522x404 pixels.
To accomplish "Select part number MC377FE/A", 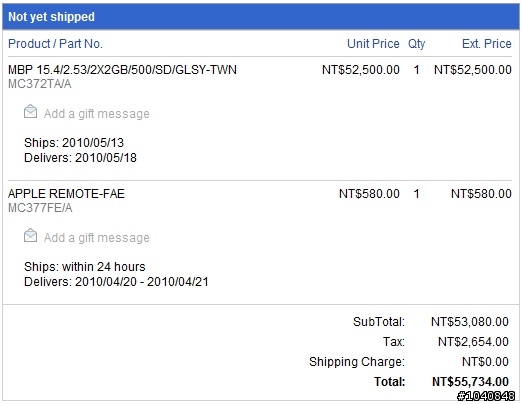I will pos(40,208).
